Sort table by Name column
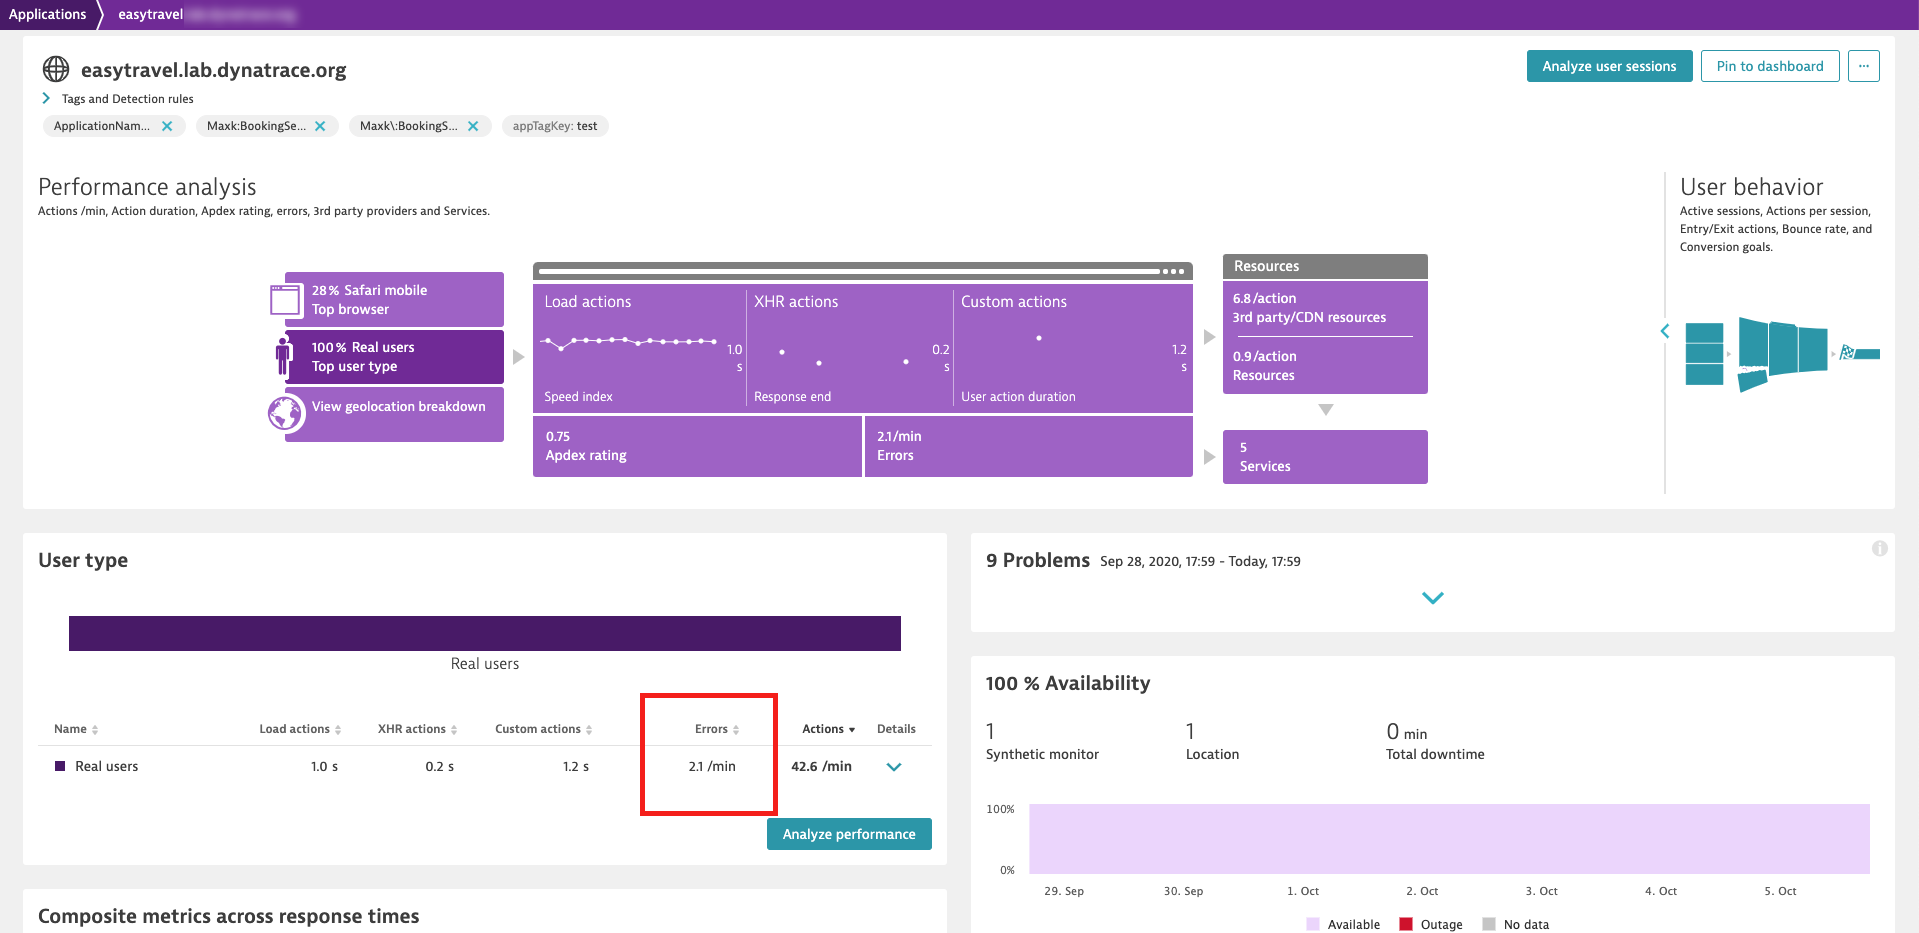This screenshot has height=933, width=1919. point(76,729)
